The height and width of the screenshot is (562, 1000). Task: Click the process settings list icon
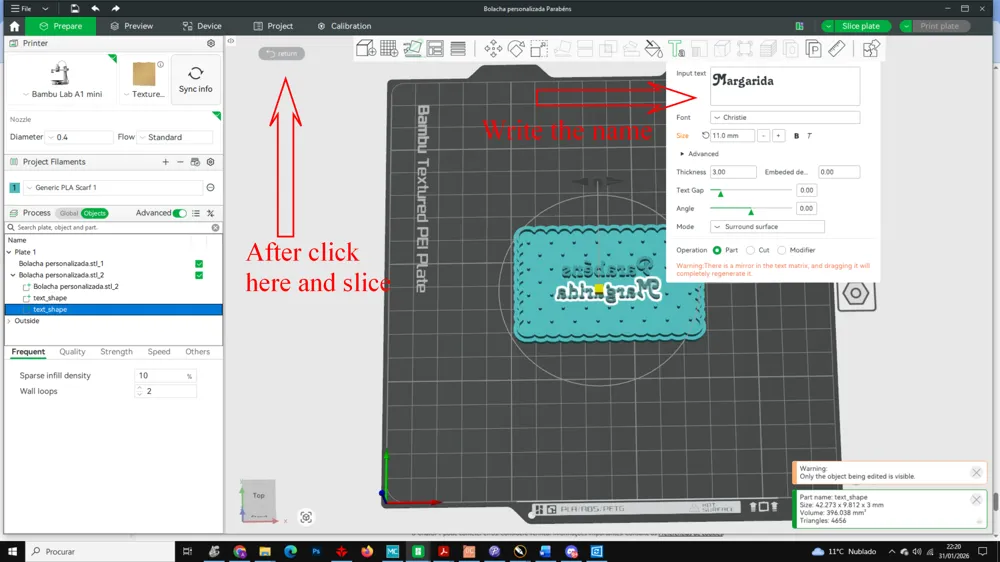click(196, 213)
